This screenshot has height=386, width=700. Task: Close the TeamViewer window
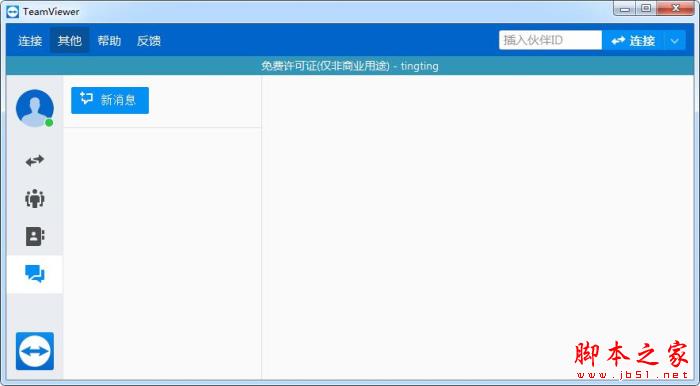(676, 8)
